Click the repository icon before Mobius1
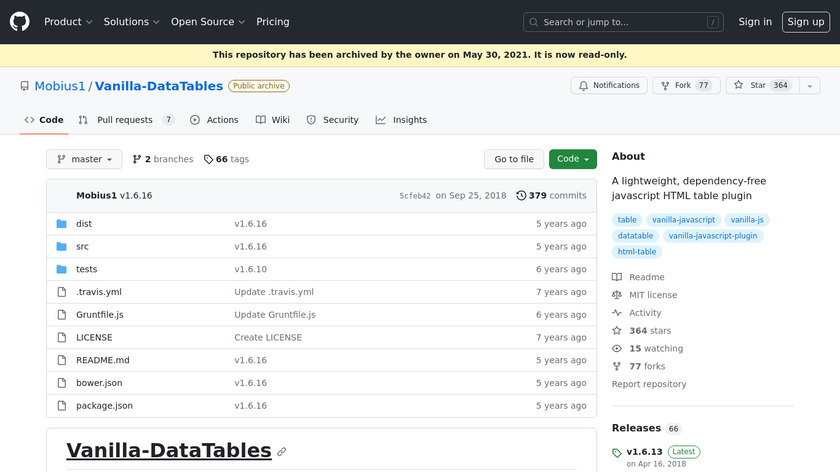Viewport: 840px width, 472px height. 25,86
